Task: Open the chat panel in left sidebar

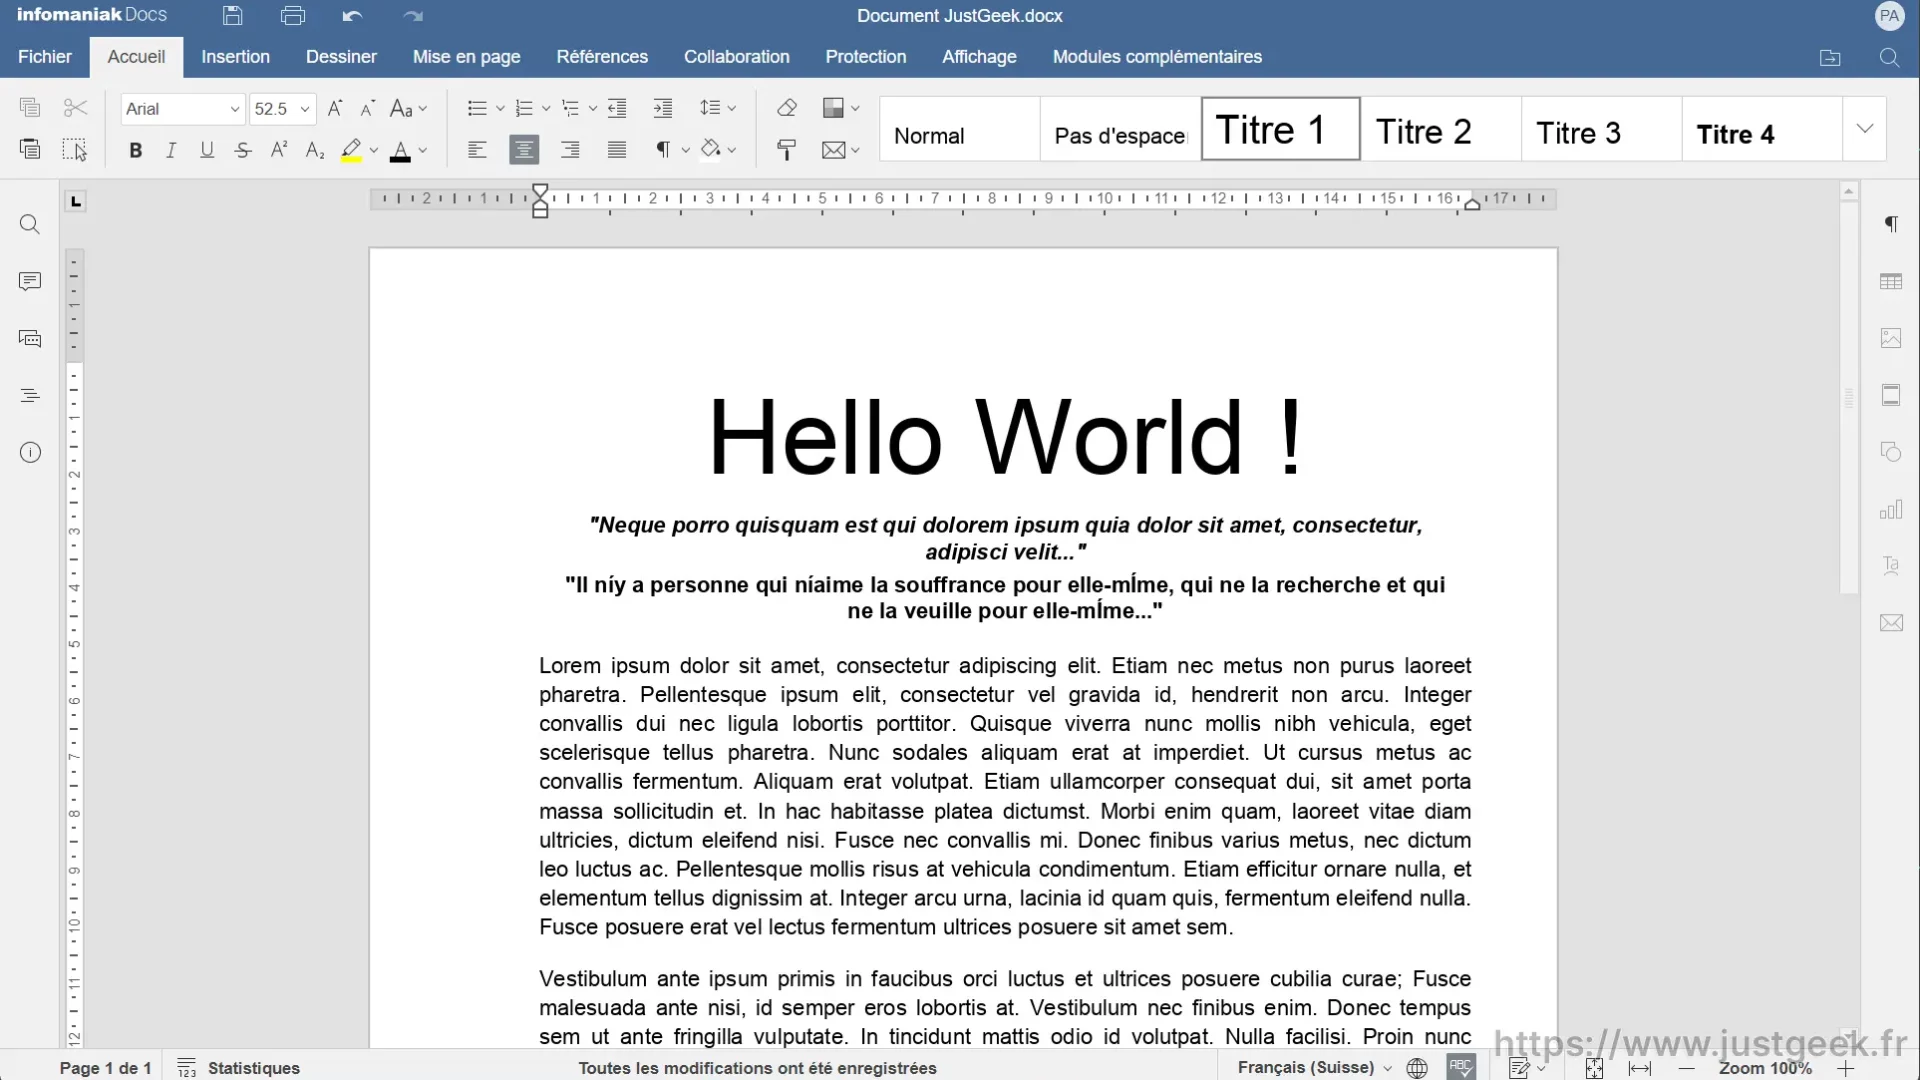Action: tap(30, 339)
